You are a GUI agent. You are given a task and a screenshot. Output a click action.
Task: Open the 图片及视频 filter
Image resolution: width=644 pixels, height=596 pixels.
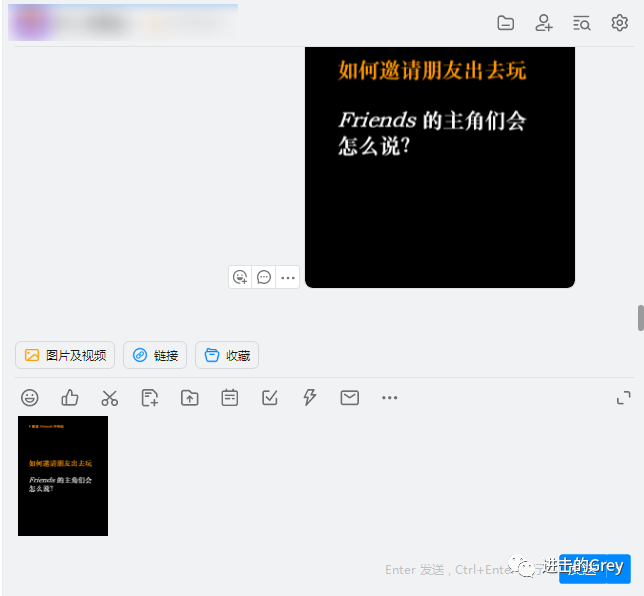click(x=65, y=355)
